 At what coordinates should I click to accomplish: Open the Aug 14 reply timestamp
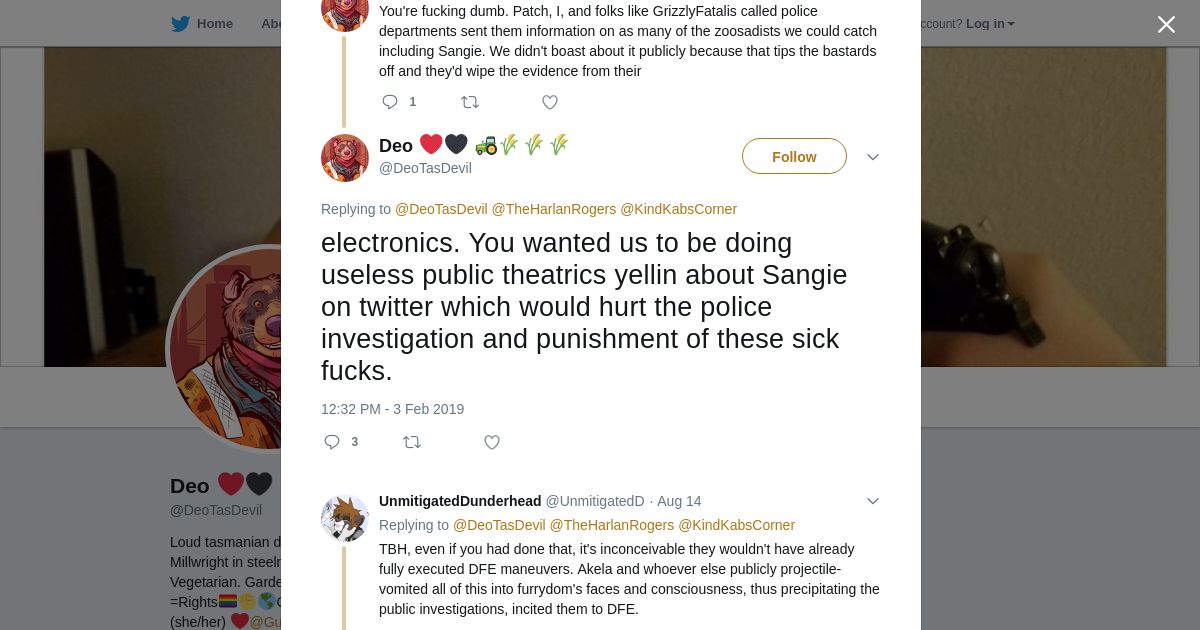click(679, 501)
